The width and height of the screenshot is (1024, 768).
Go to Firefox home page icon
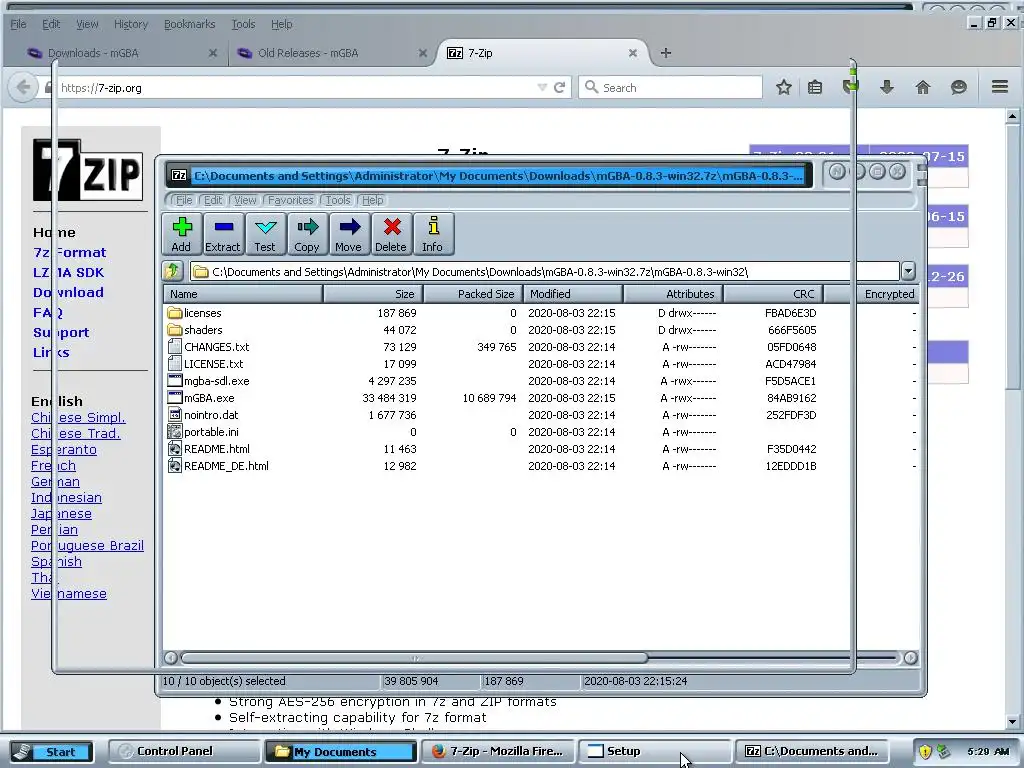pos(923,87)
